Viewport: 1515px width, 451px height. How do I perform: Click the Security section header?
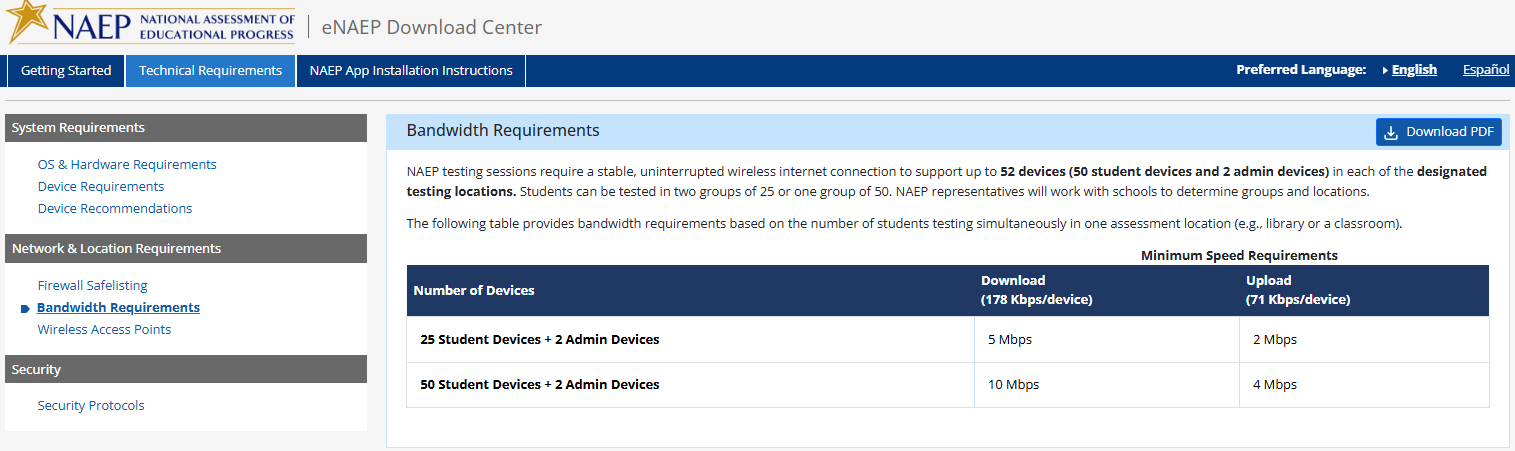point(185,370)
